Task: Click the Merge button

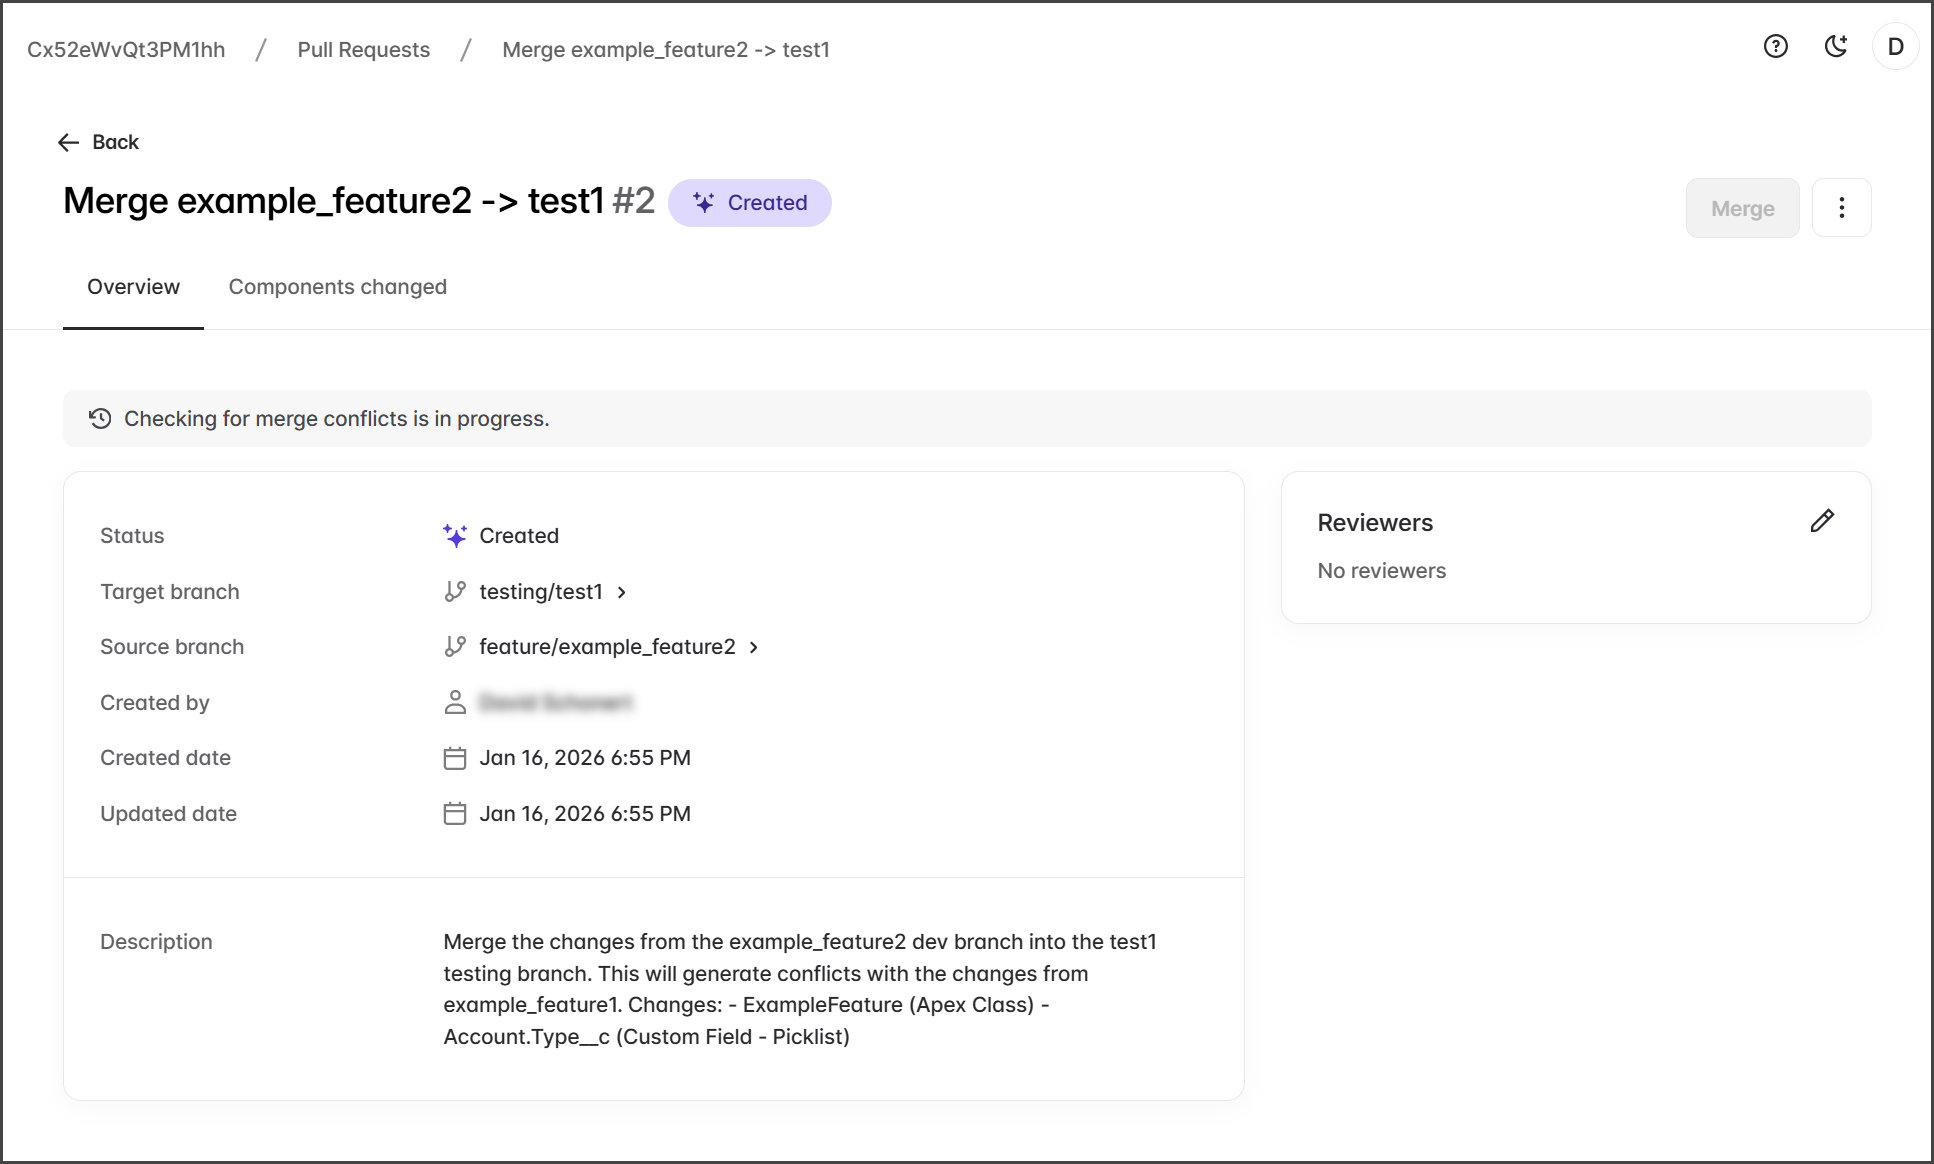Action: [x=1742, y=208]
